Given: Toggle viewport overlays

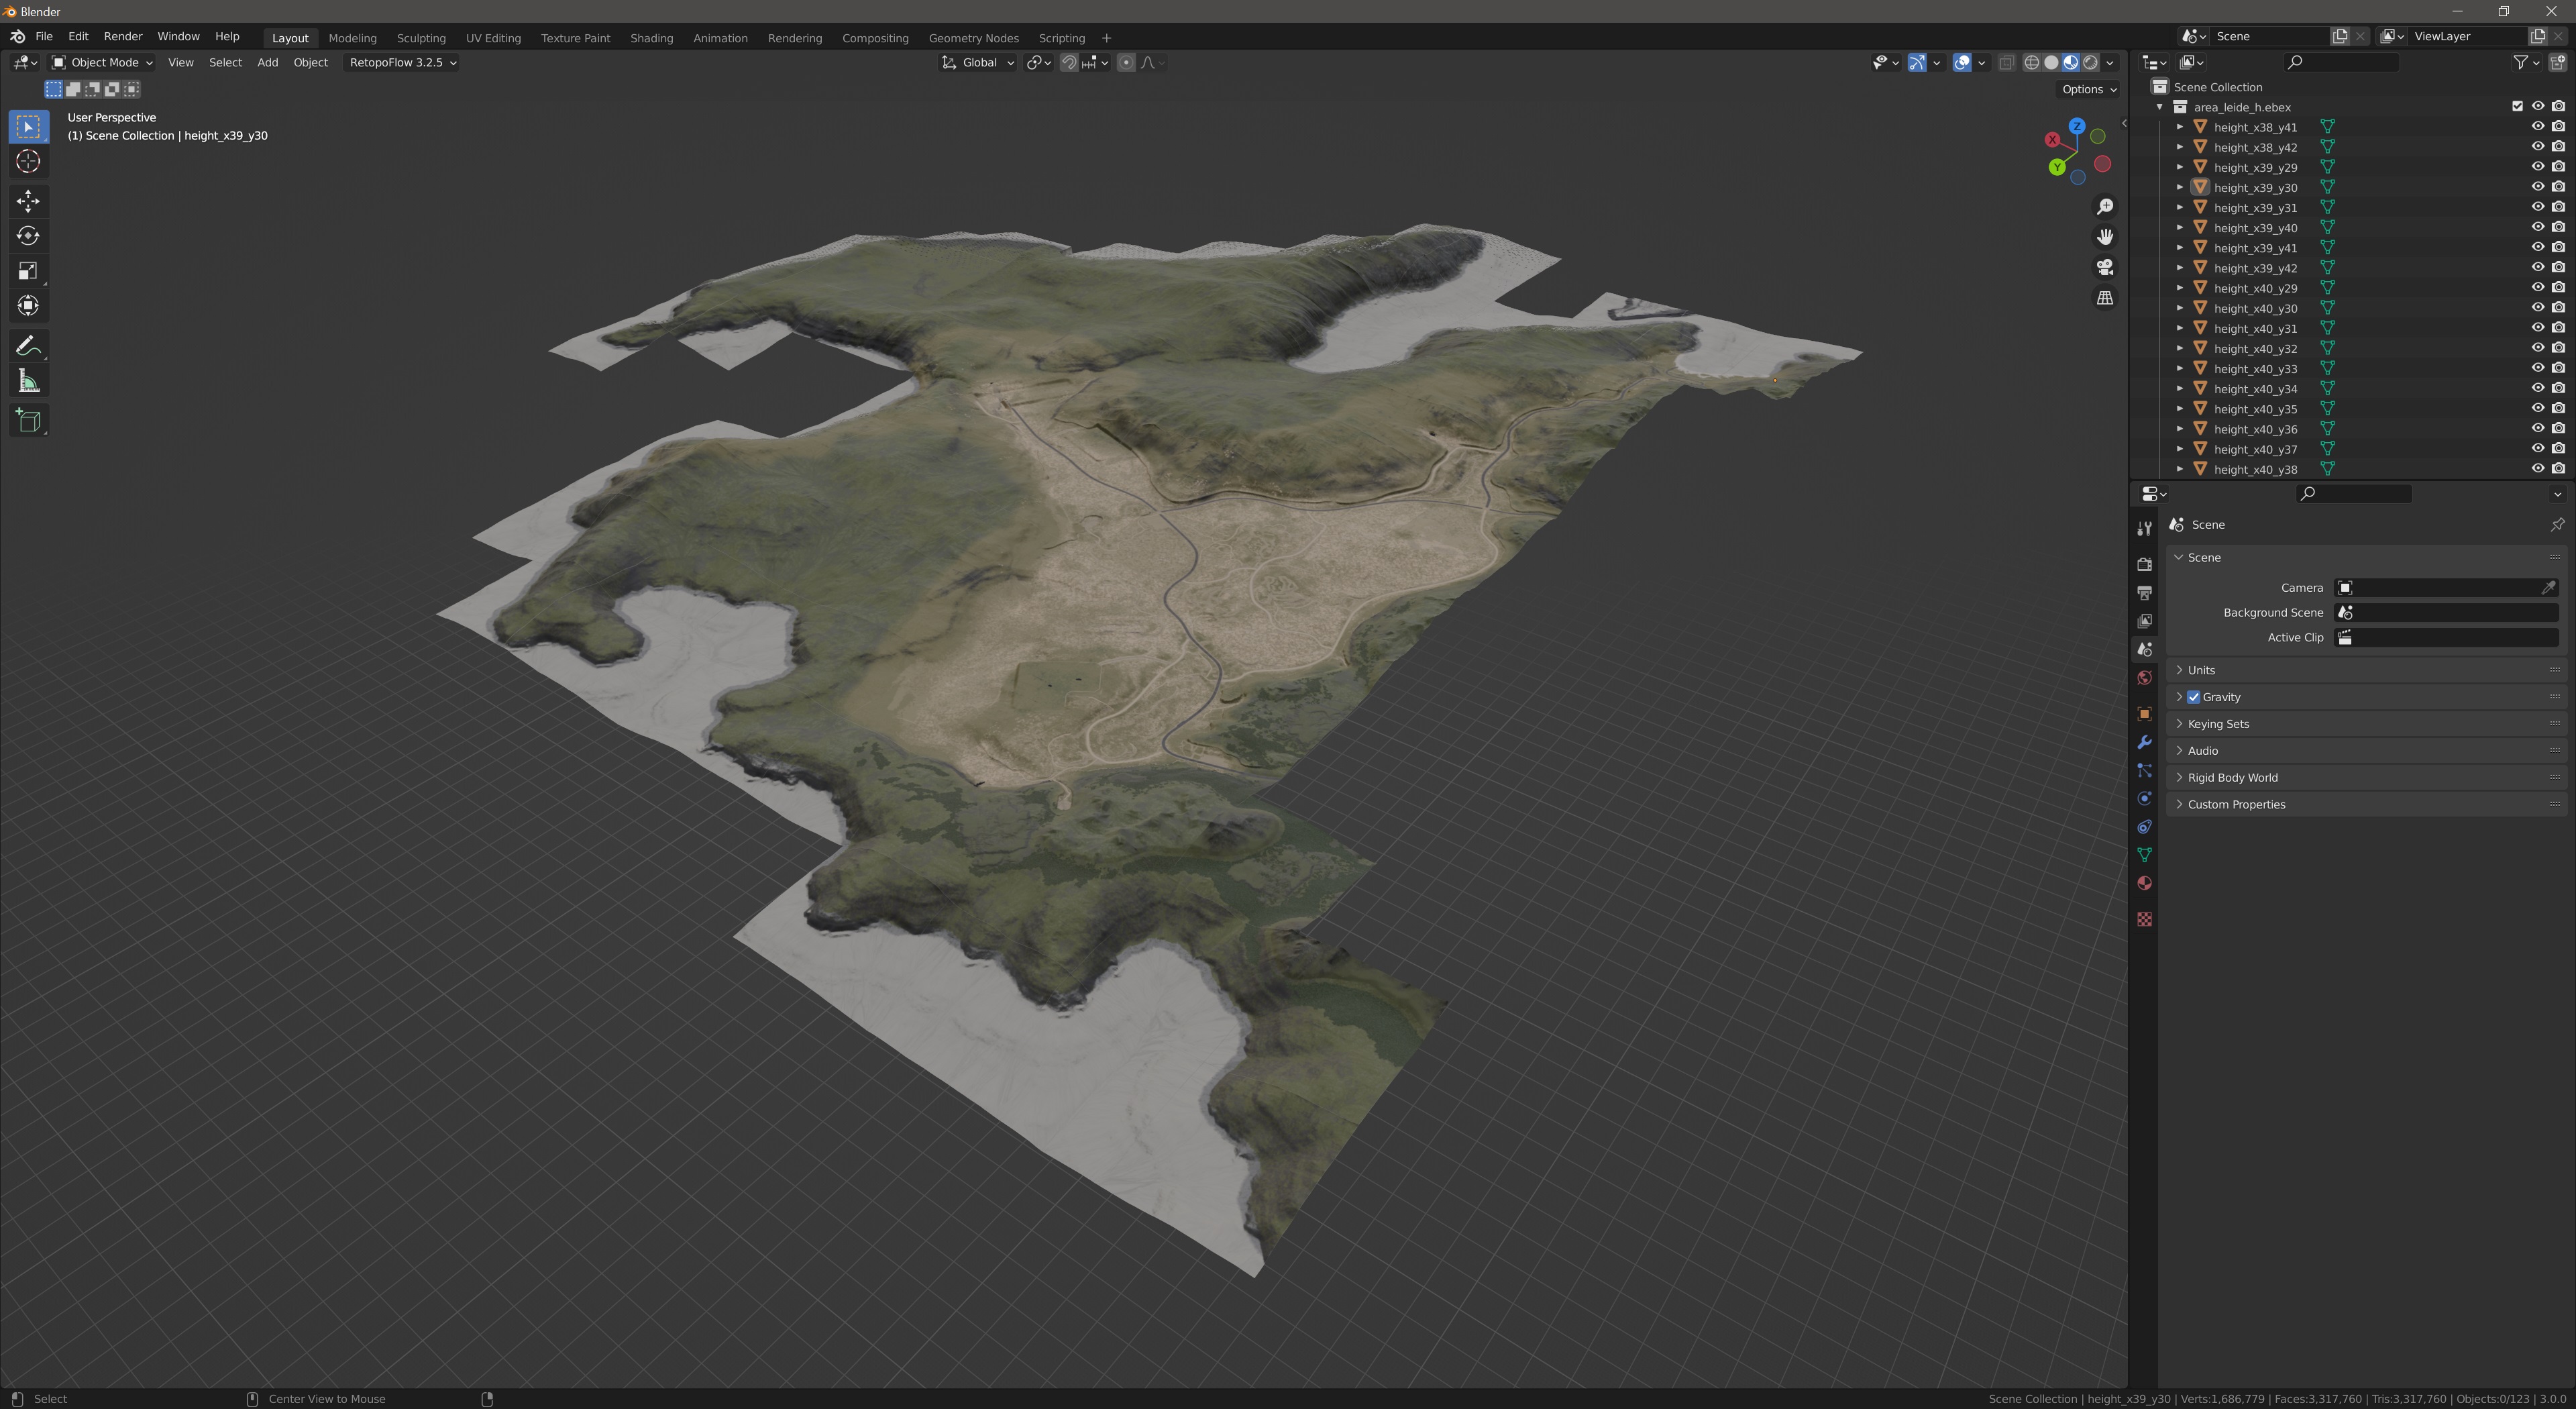Looking at the screenshot, I should point(1962,62).
